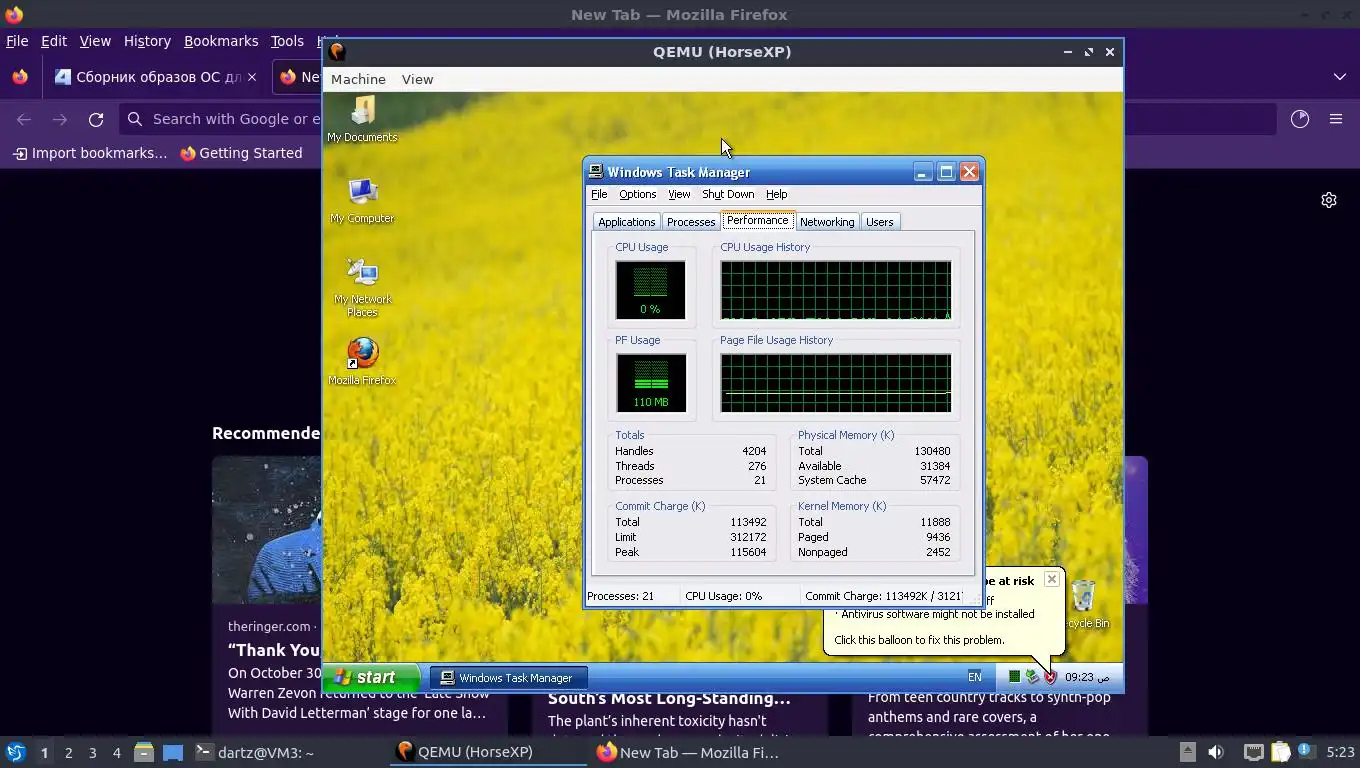Open New Tab personalize gear icon
1360x768 pixels.
1328,200
